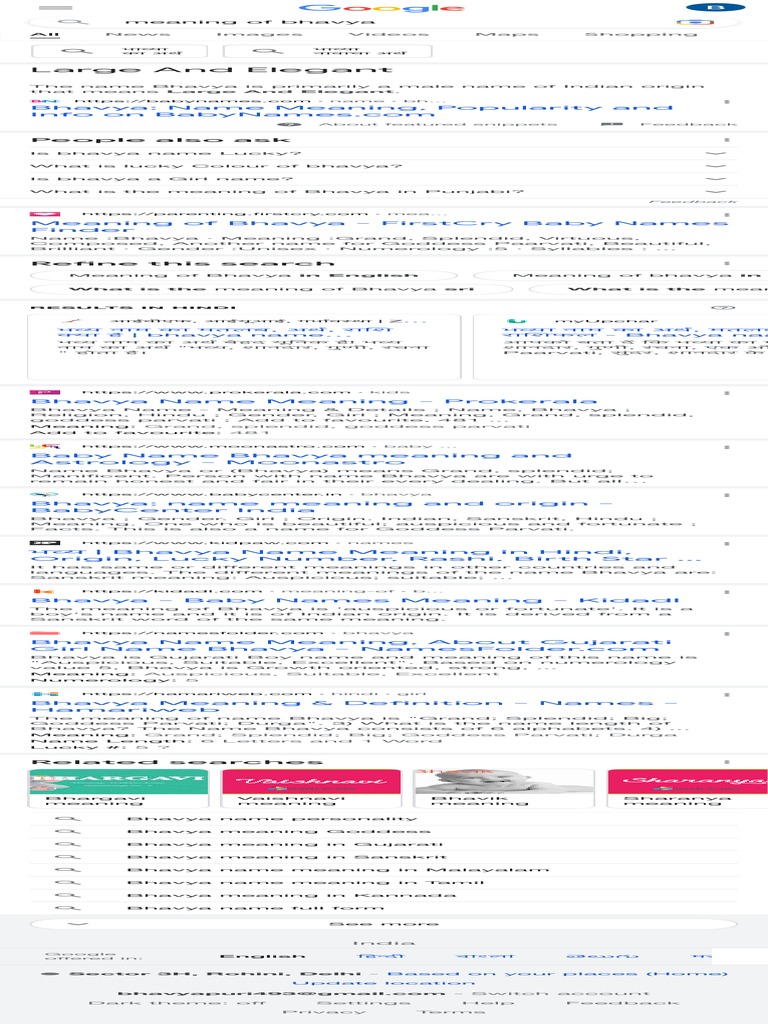Open the three-dot menu for the HamariWeb result

[x=726, y=694]
